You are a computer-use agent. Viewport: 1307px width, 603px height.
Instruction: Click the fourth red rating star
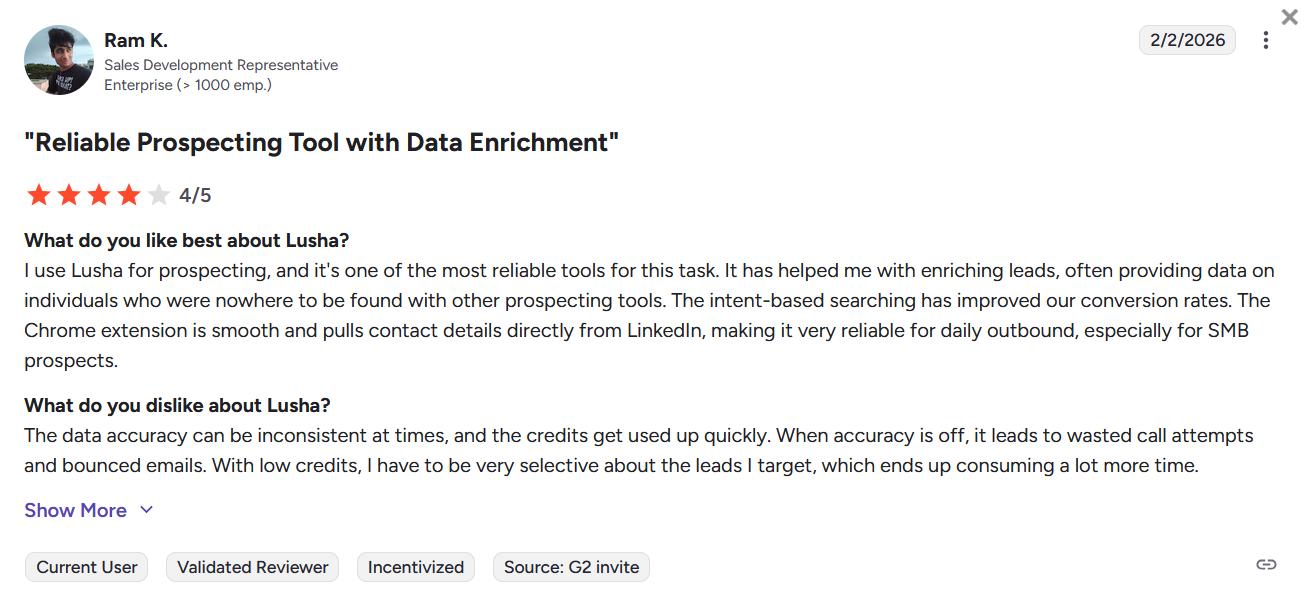coord(129,195)
